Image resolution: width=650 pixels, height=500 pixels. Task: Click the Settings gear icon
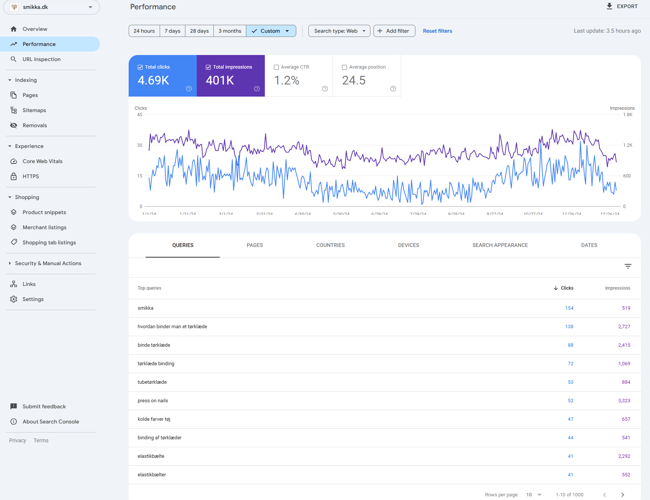[x=14, y=299]
